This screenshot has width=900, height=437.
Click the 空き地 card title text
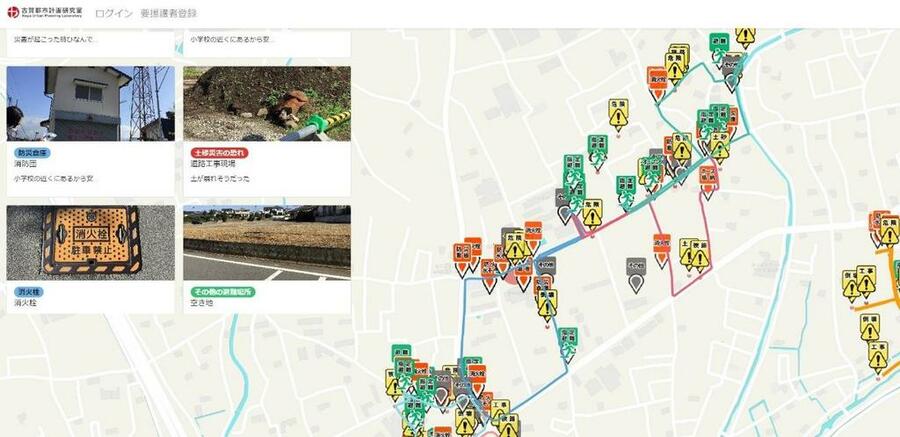click(x=202, y=303)
